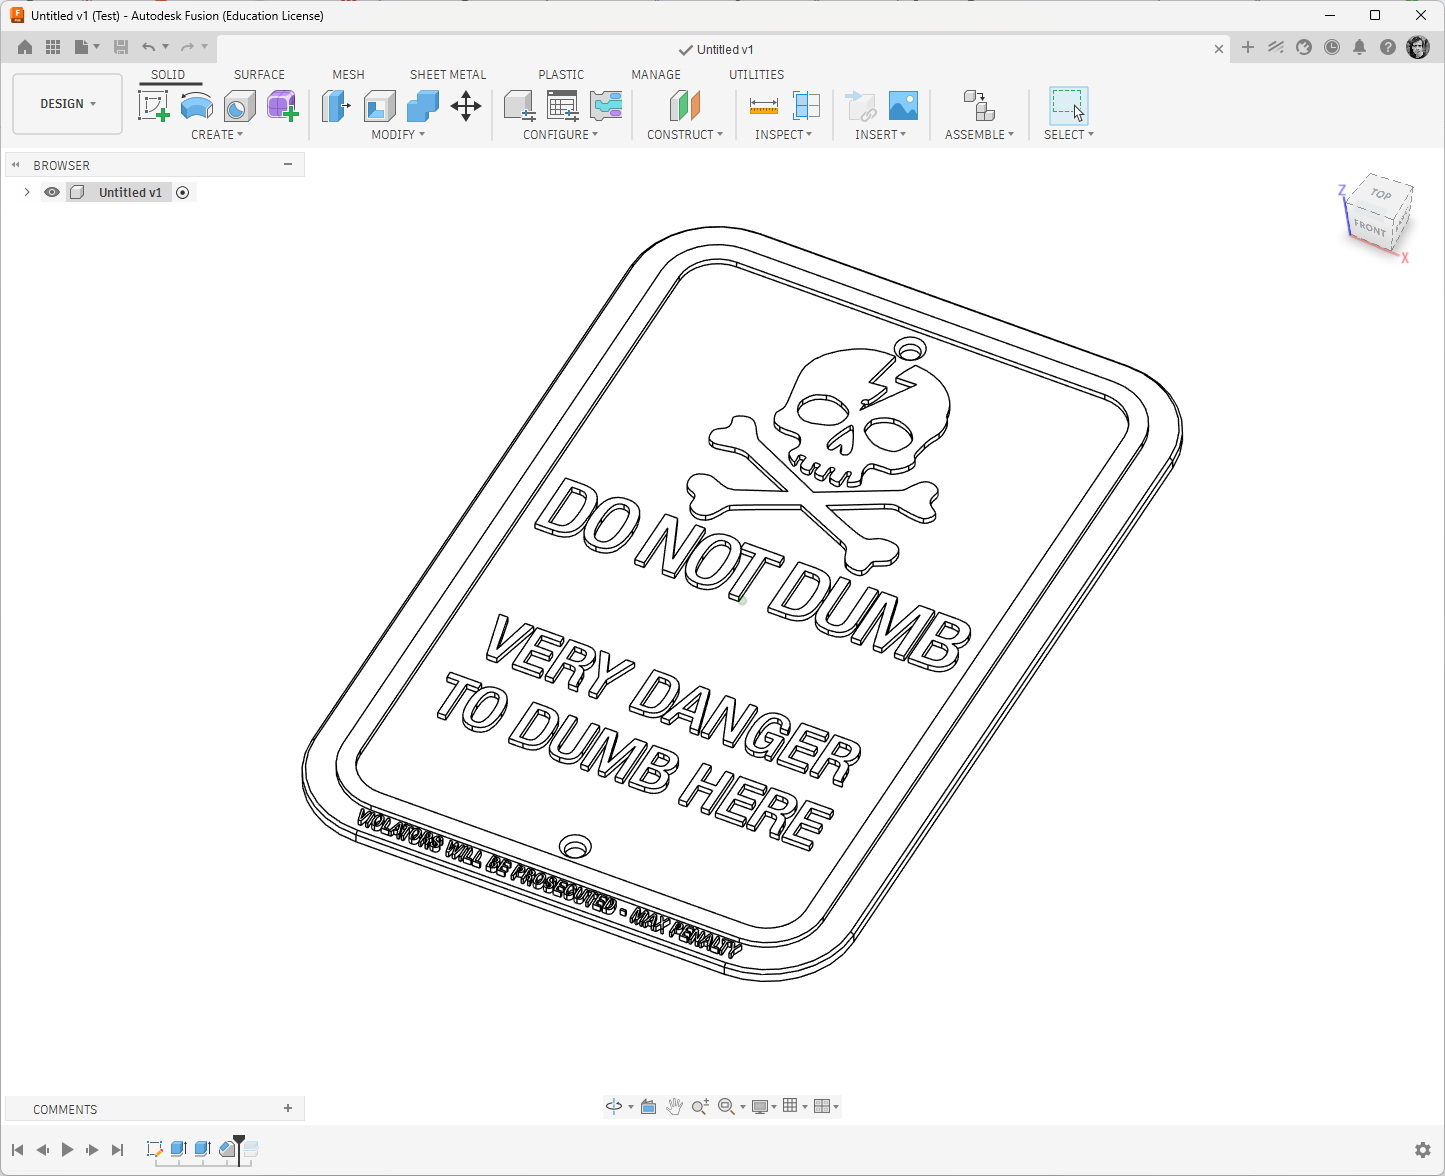Select the Sketch feature in the timeline

tap(154, 1150)
